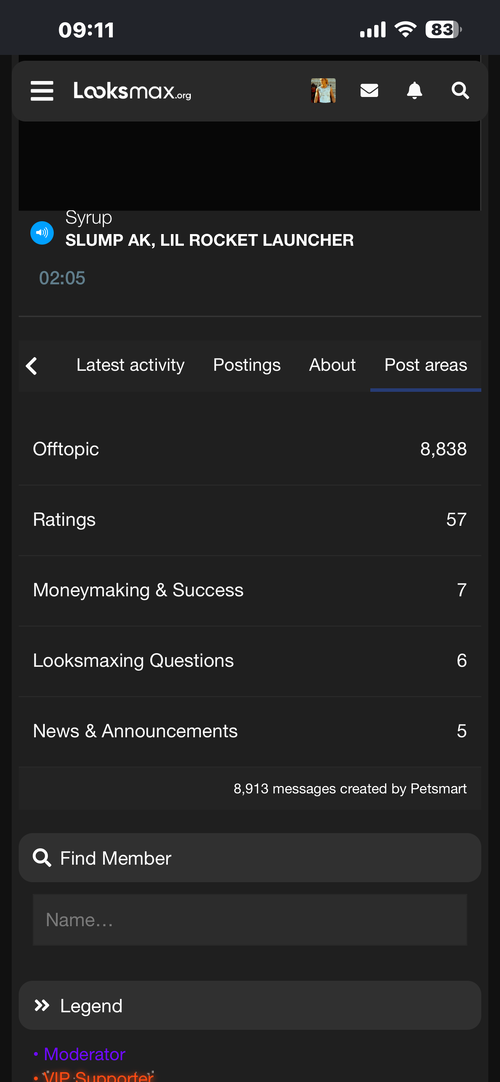The height and width of the screenshot is (1082, 500).
Task: Open the envelope inbox icon
Action: [369, 90]
